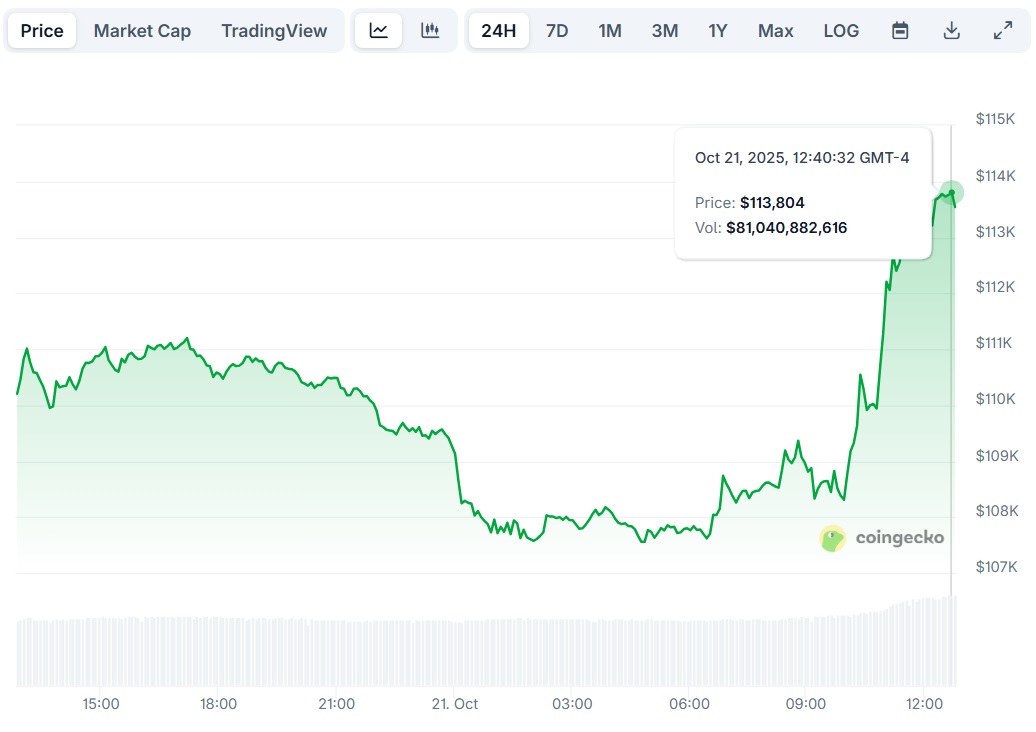Image resolution: width=1036 pixels, height=732 pixels.
Task: Show the 1Y price history
Action: (718, 31)
